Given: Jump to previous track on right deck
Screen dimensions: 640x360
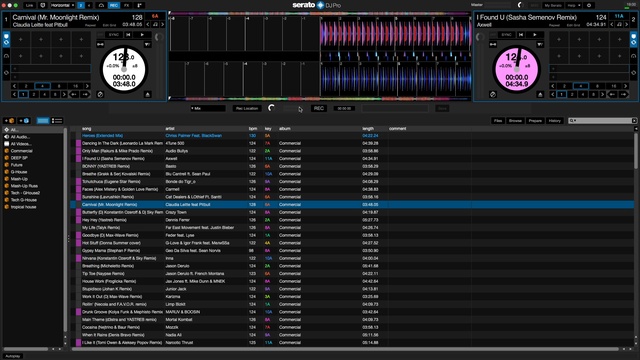Looking at the screenshot, I should click(x=521, y=35).
